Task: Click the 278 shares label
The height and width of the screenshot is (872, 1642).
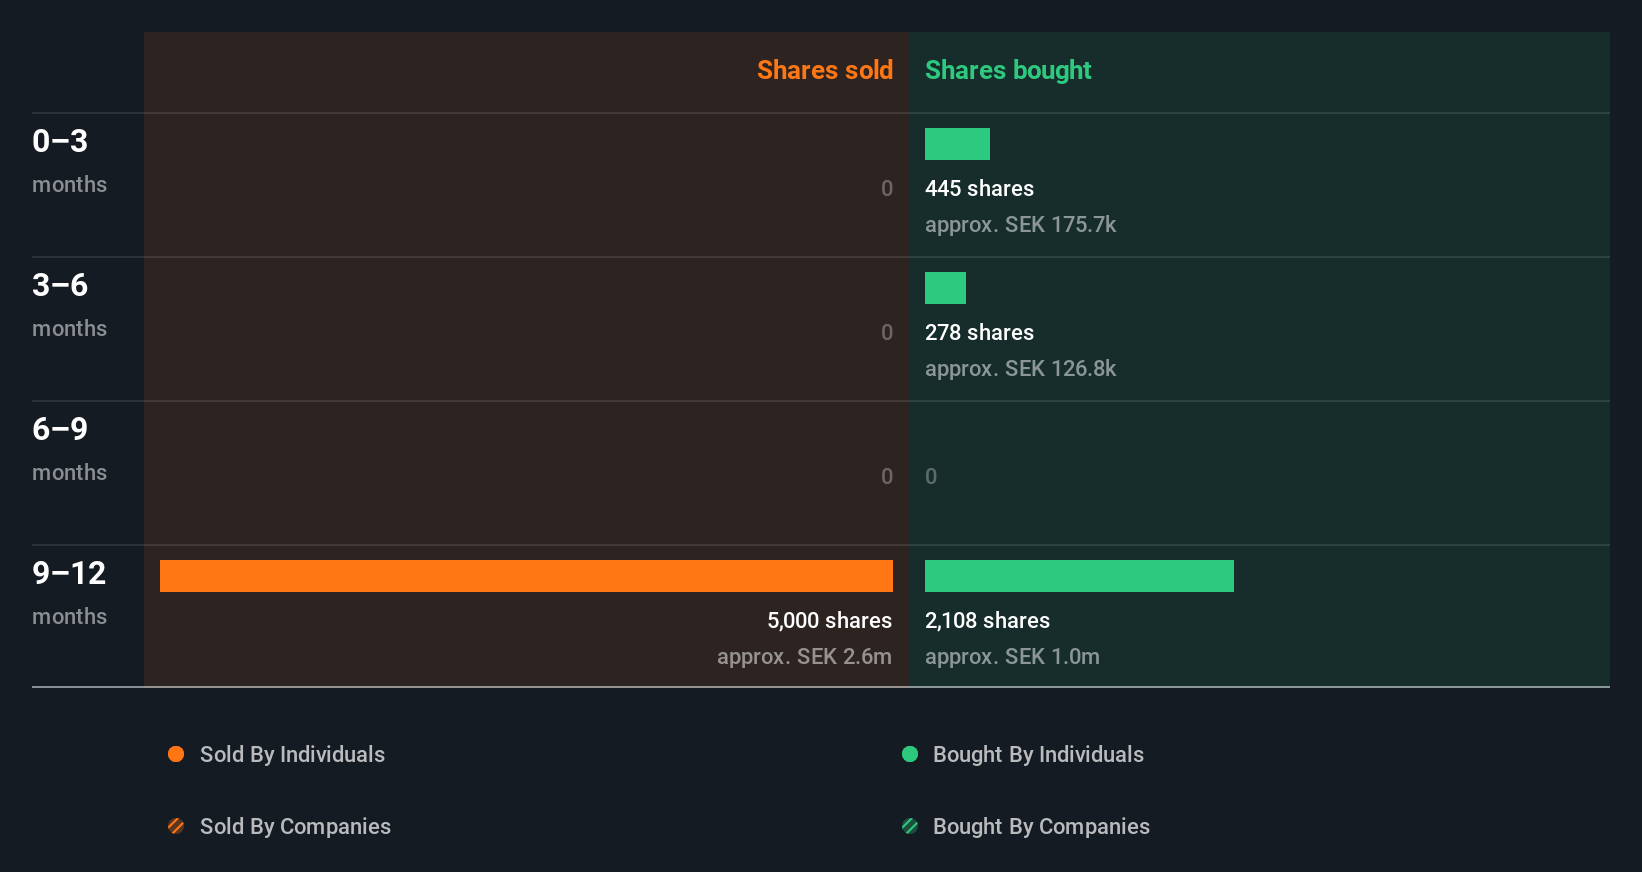Action: click(x=979, y=332)
